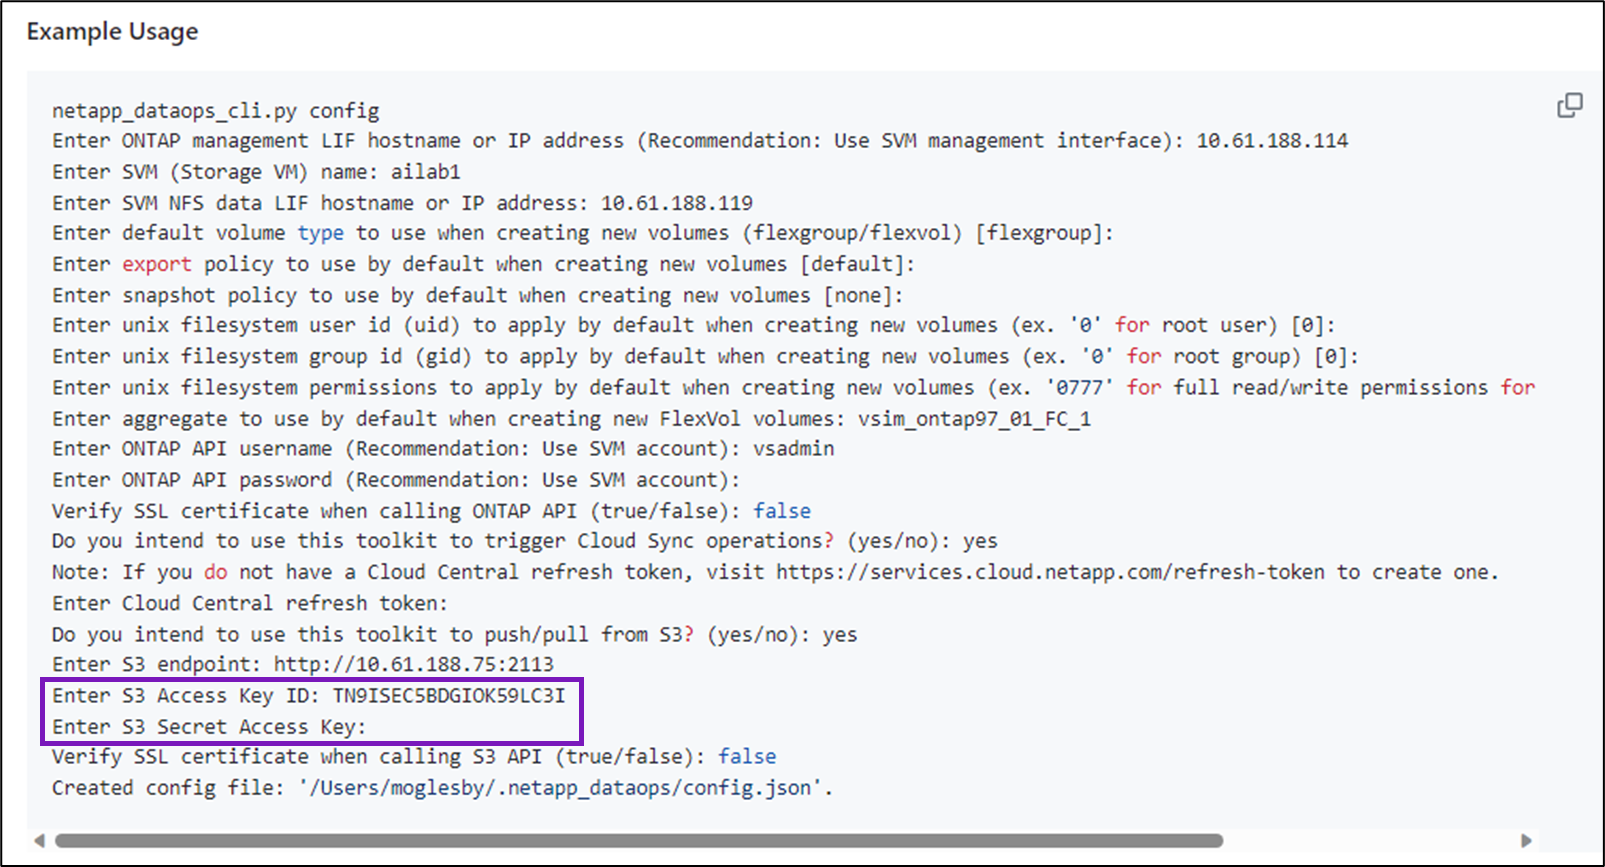Click the blue 'type' keyword

pyautogui.click(x=321, y=233)
